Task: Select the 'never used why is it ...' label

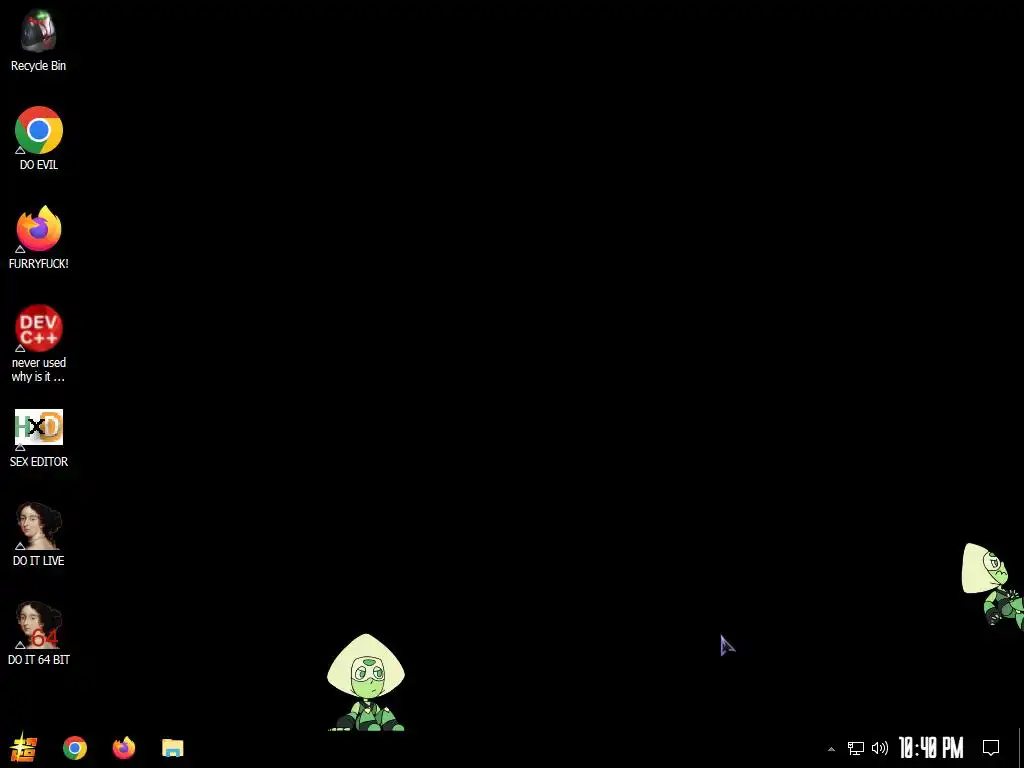Action: tap(39, 370)
